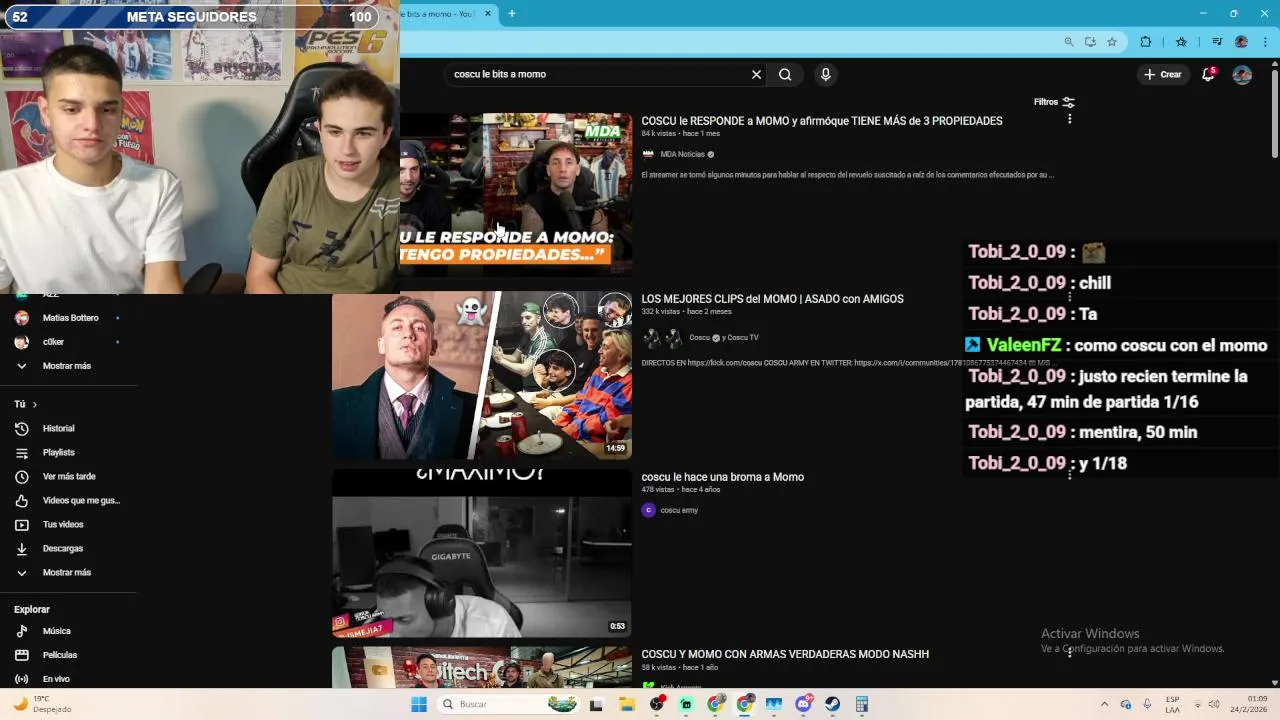Open Chrome extensions puzzle icon

click(x=1146, y=42)
